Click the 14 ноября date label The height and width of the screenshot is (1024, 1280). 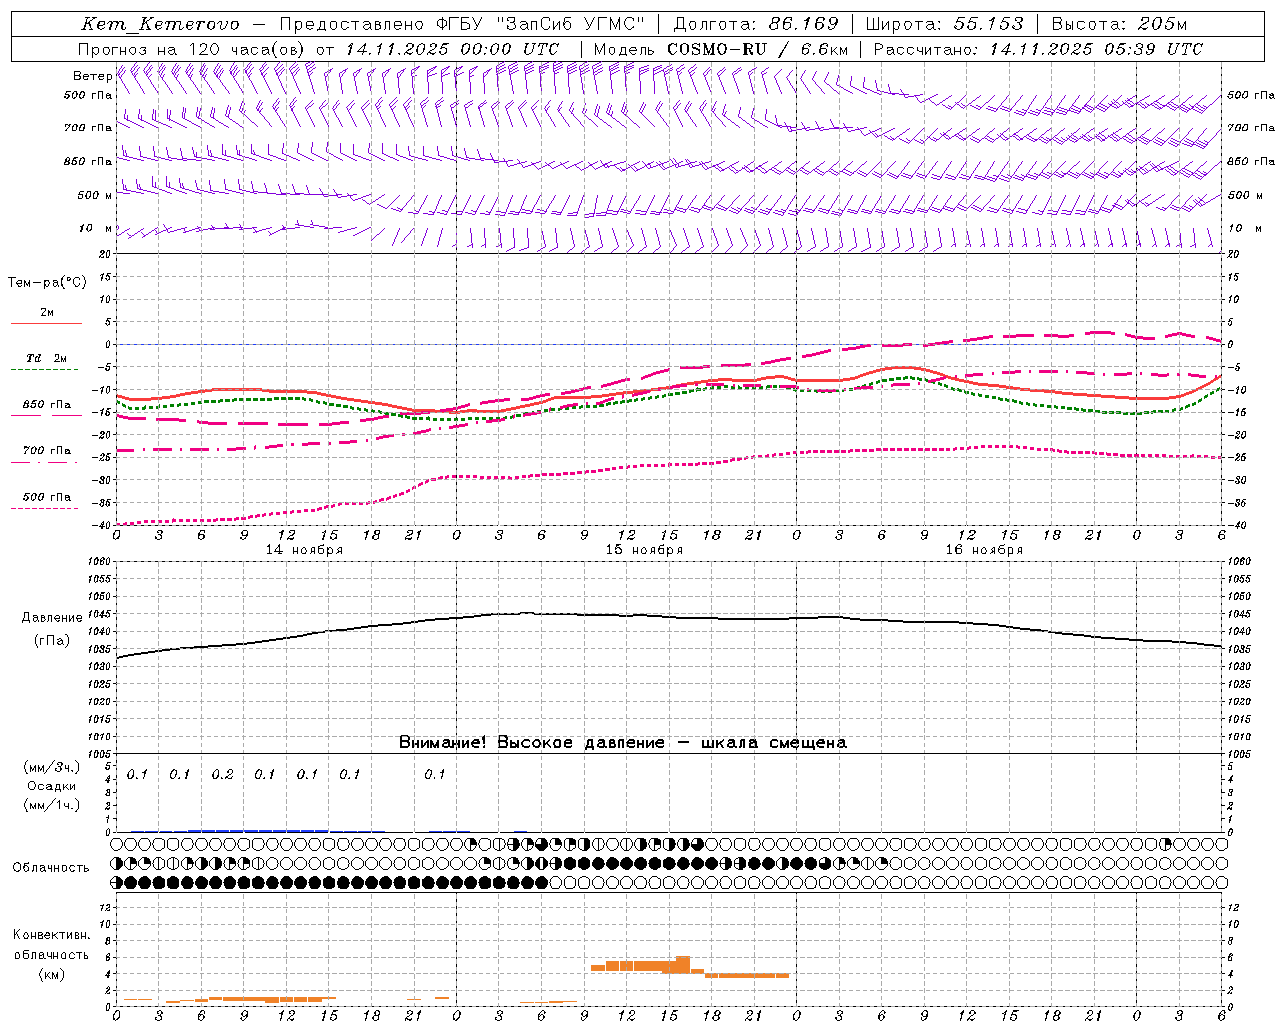click(304, 550)
